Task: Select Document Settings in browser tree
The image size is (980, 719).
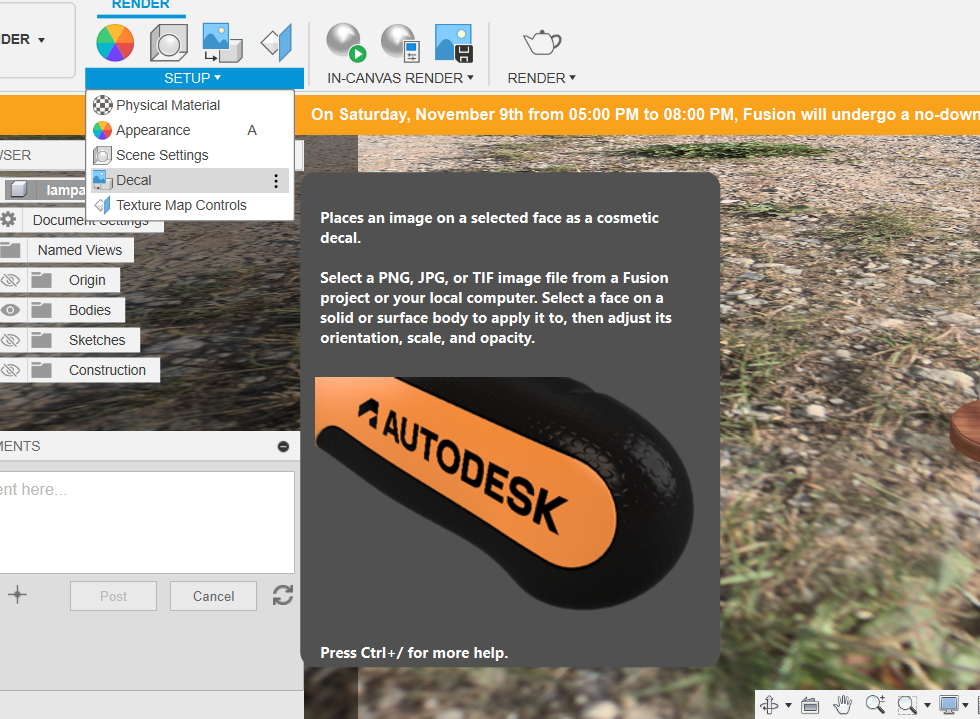Action: (91, 220)
